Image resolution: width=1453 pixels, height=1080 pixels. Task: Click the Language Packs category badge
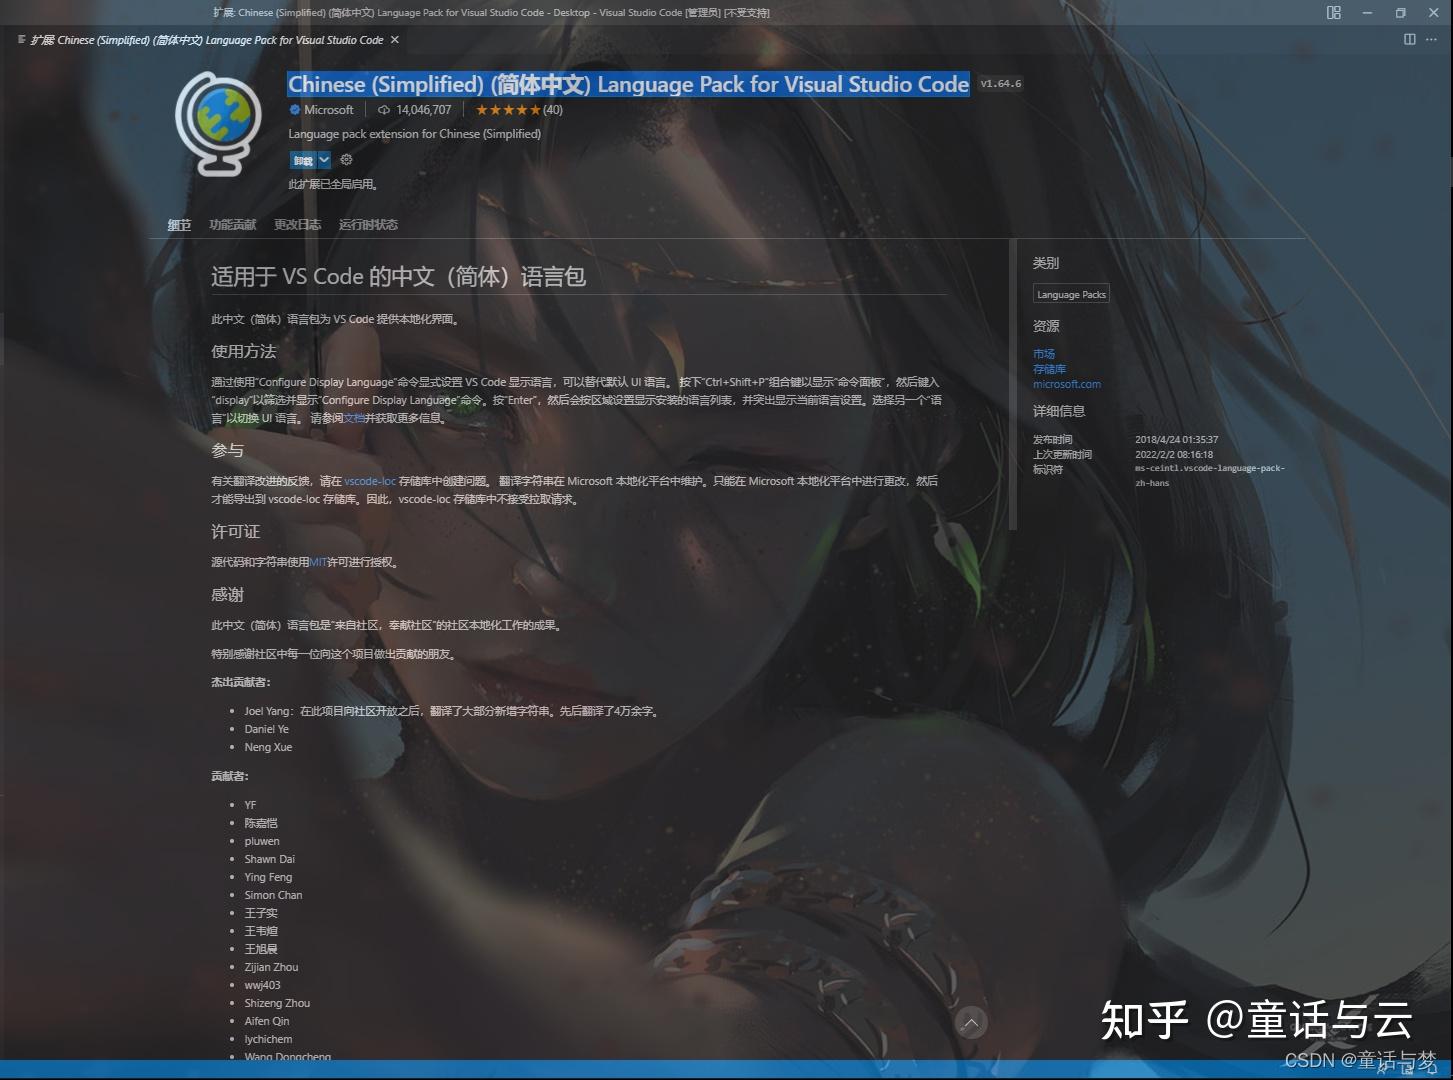pyautogui.click(x=1071, y=293)
